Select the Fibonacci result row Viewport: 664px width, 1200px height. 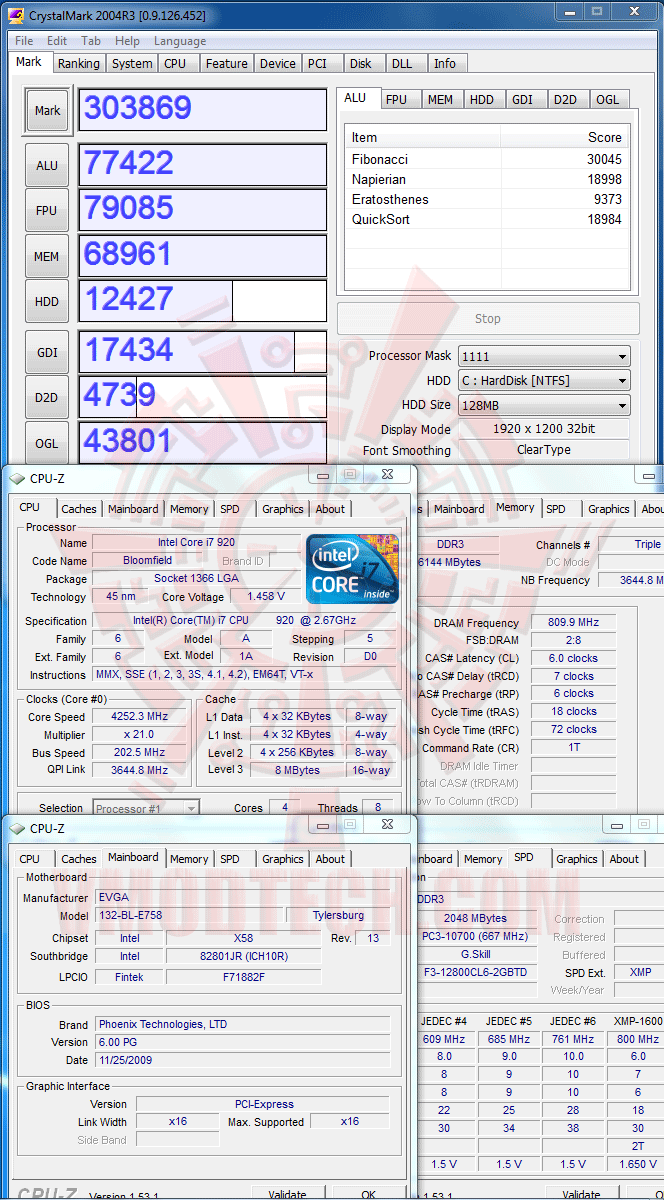coord(487,159)
